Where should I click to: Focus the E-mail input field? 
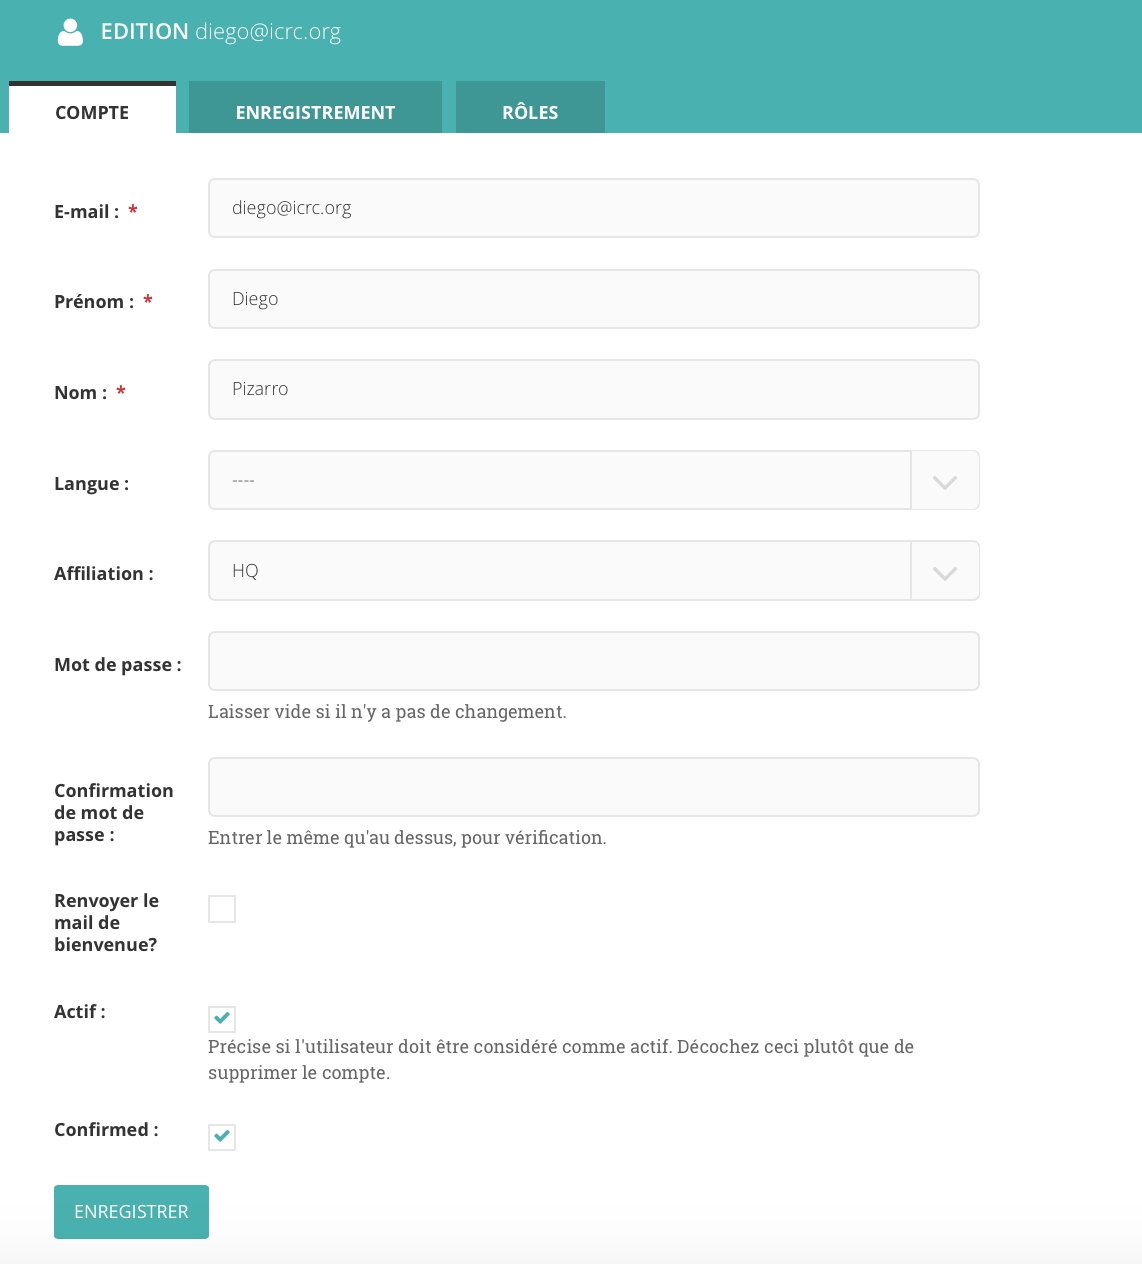pyautogui.click(x=593, y=208)
